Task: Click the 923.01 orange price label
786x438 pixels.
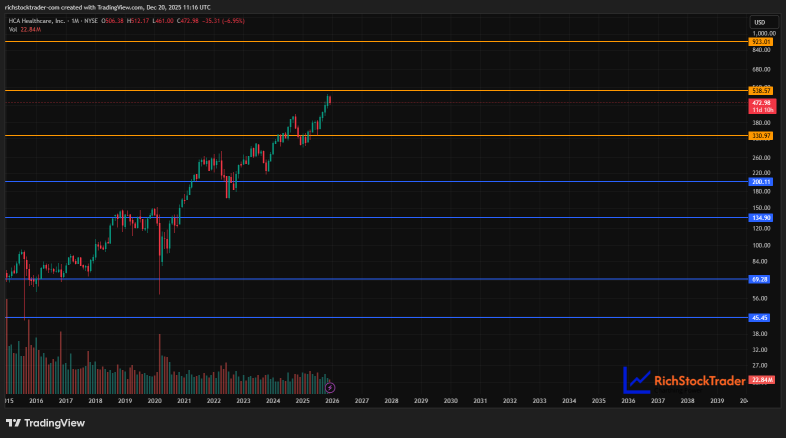Action: click(x=760, y=42)
